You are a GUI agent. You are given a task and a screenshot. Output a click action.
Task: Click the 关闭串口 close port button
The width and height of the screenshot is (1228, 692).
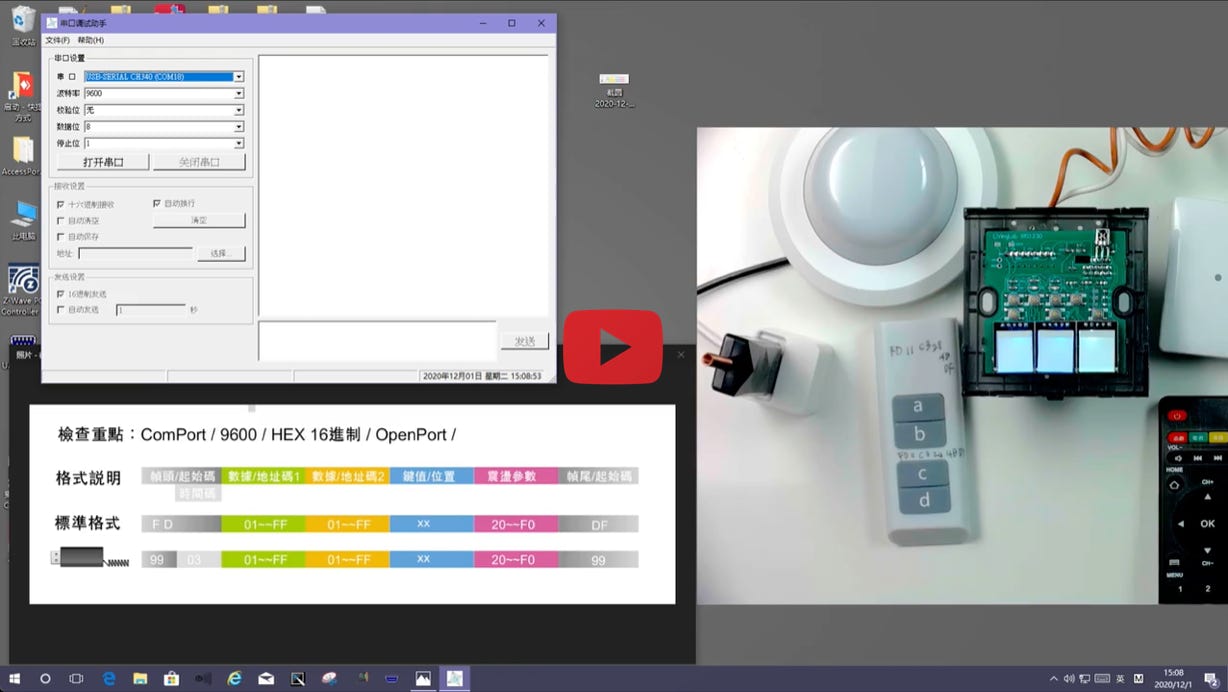pos(199,162)
